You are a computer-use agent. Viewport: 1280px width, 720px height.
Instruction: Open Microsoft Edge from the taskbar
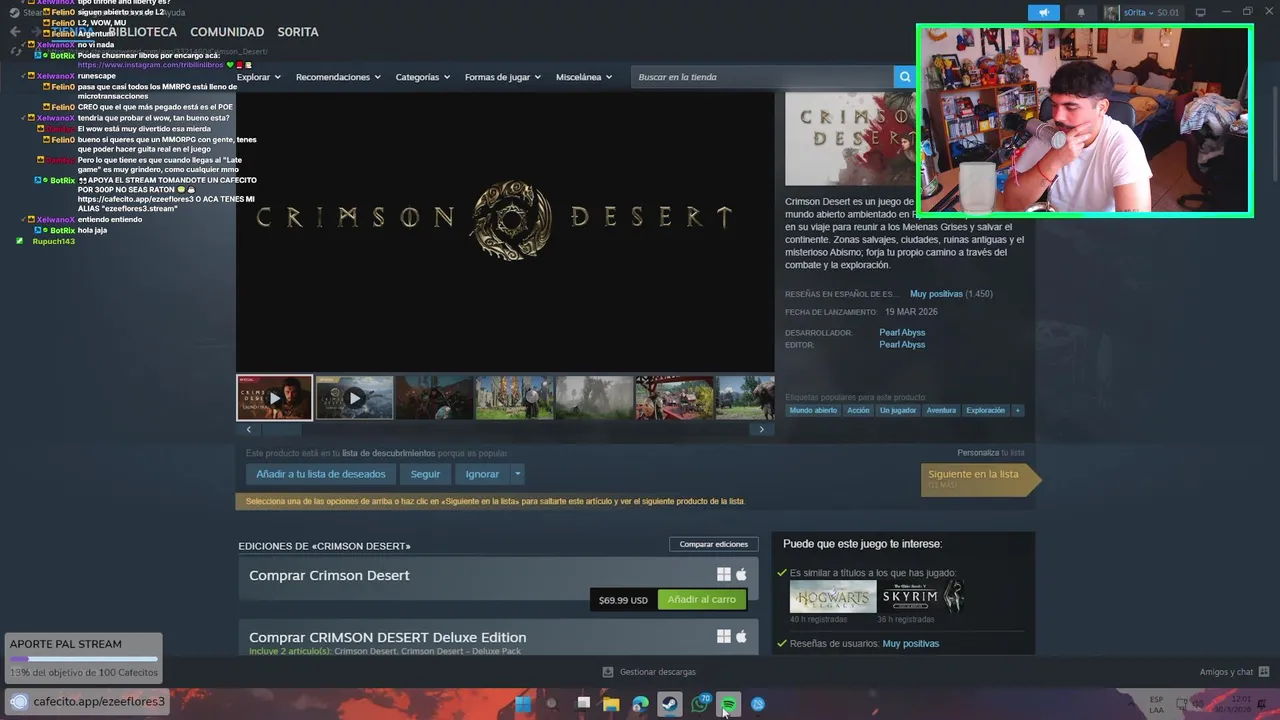coord(640,704)
